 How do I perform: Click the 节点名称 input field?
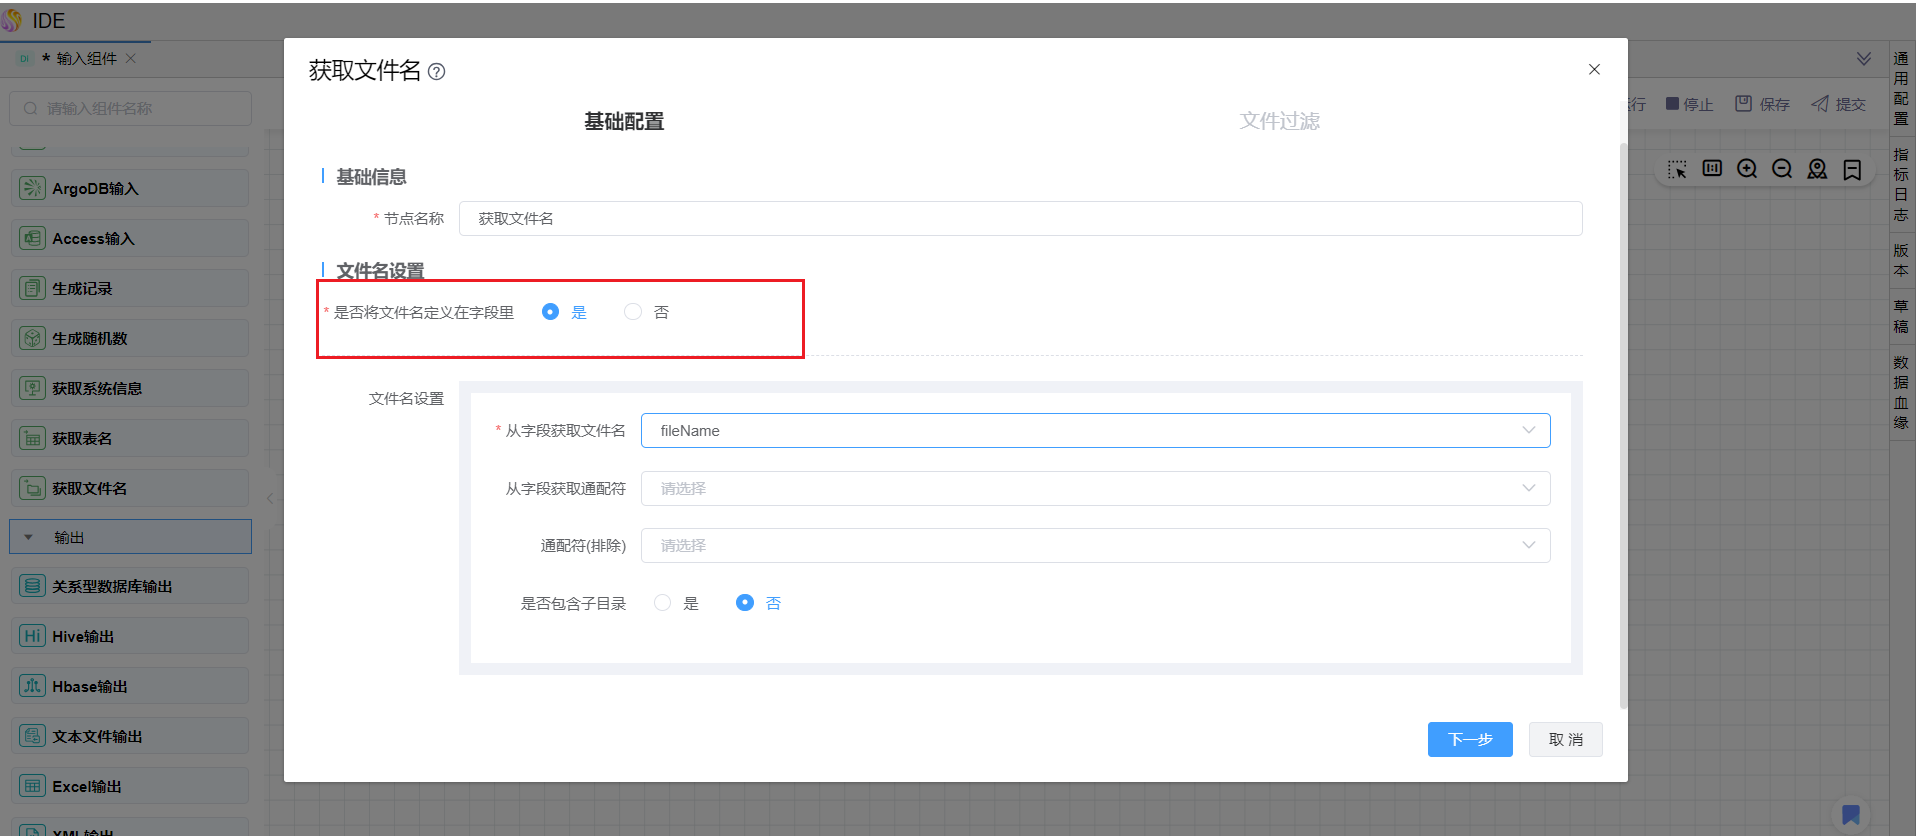coord(1021,219)
